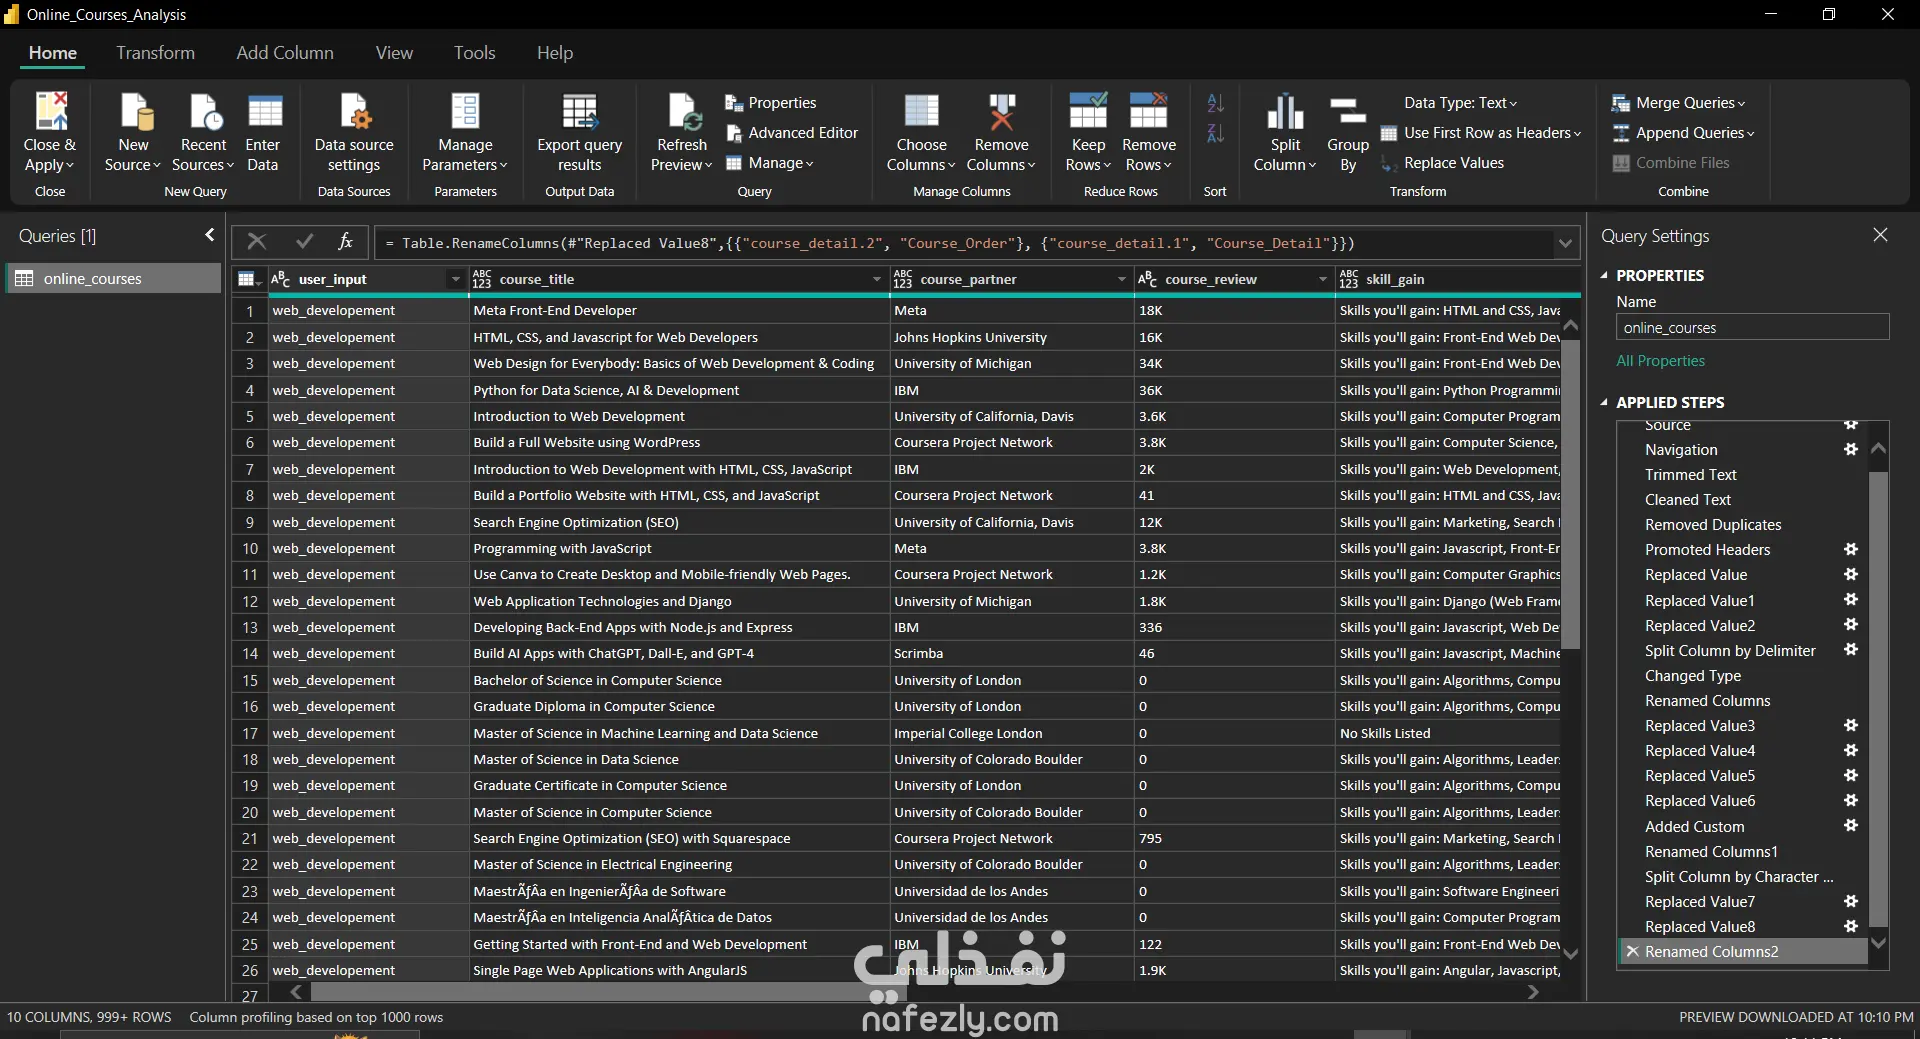The image size is (1920, 1039).
Task: Collapse the Queries pane
Action: 209,235
